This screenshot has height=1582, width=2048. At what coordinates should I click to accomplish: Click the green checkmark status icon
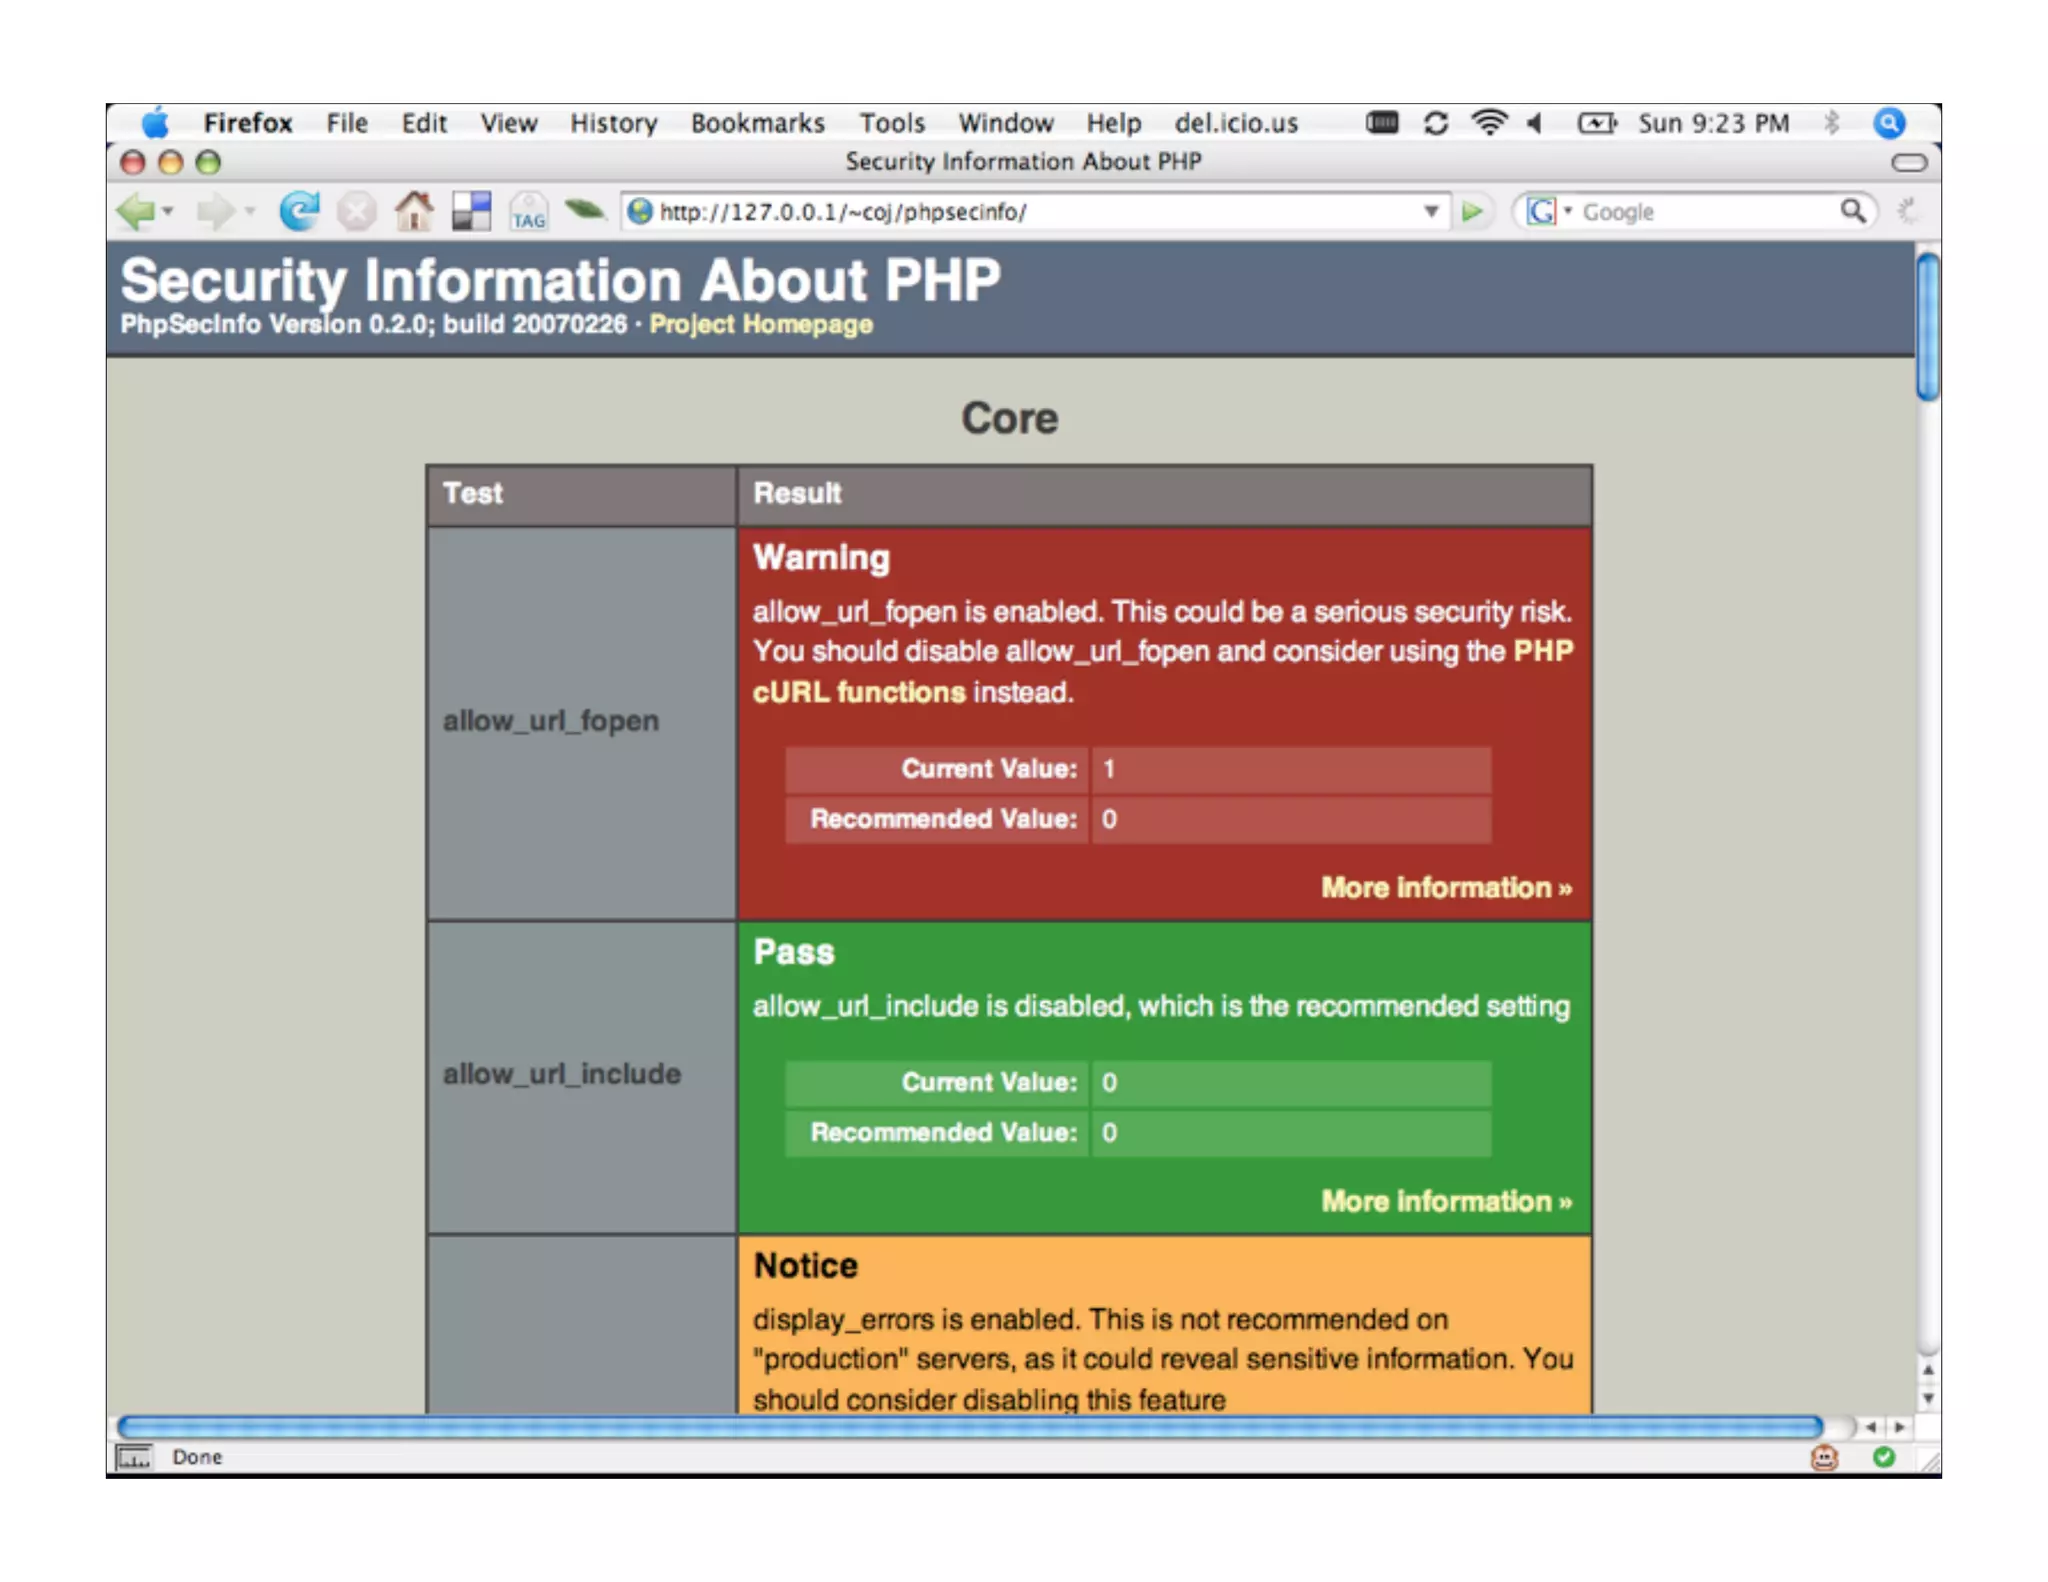click(x=1884, y=1457)
